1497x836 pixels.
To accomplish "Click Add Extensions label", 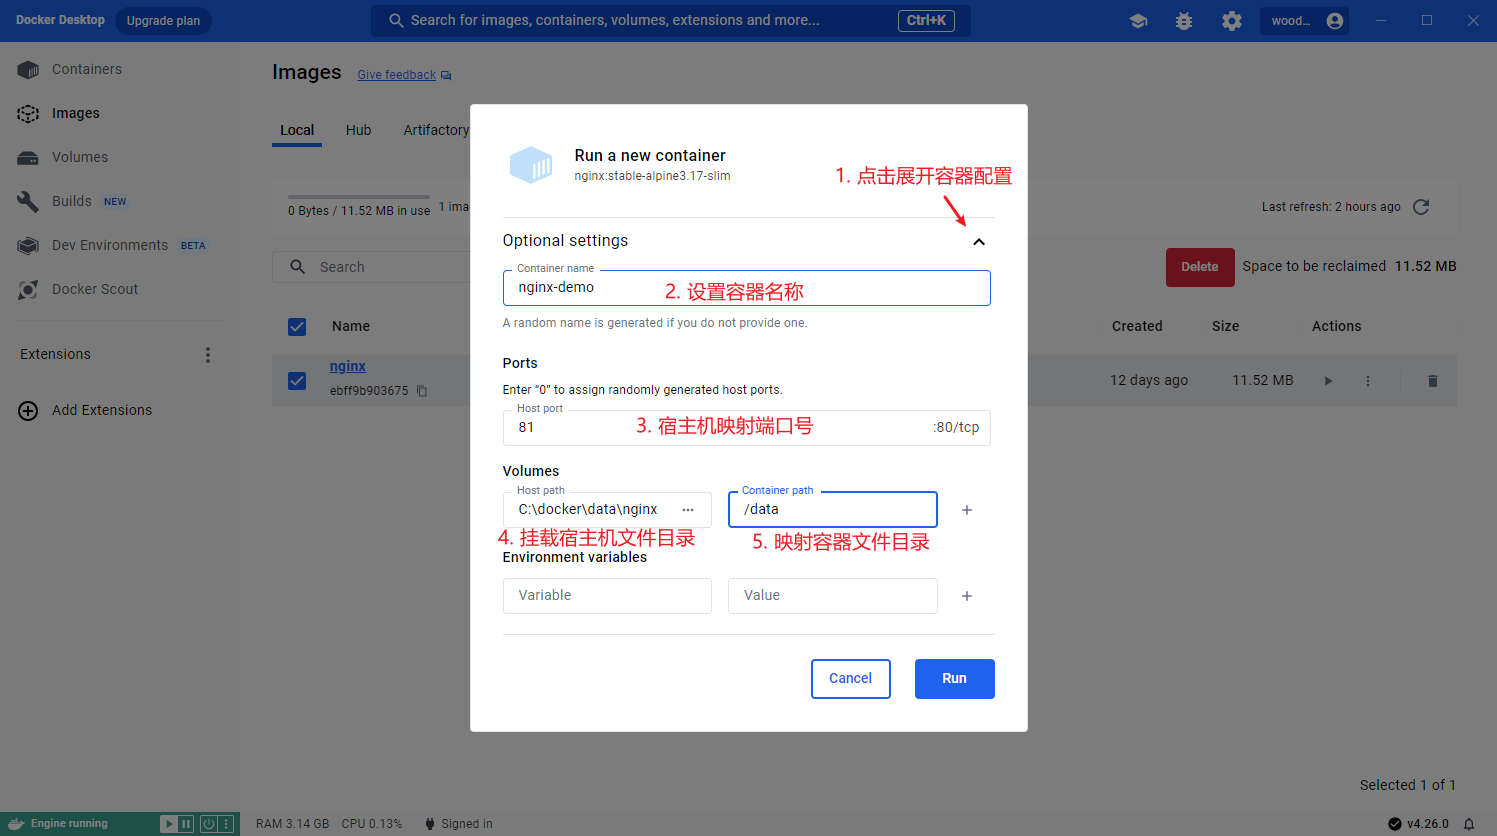I will (102, 410).
